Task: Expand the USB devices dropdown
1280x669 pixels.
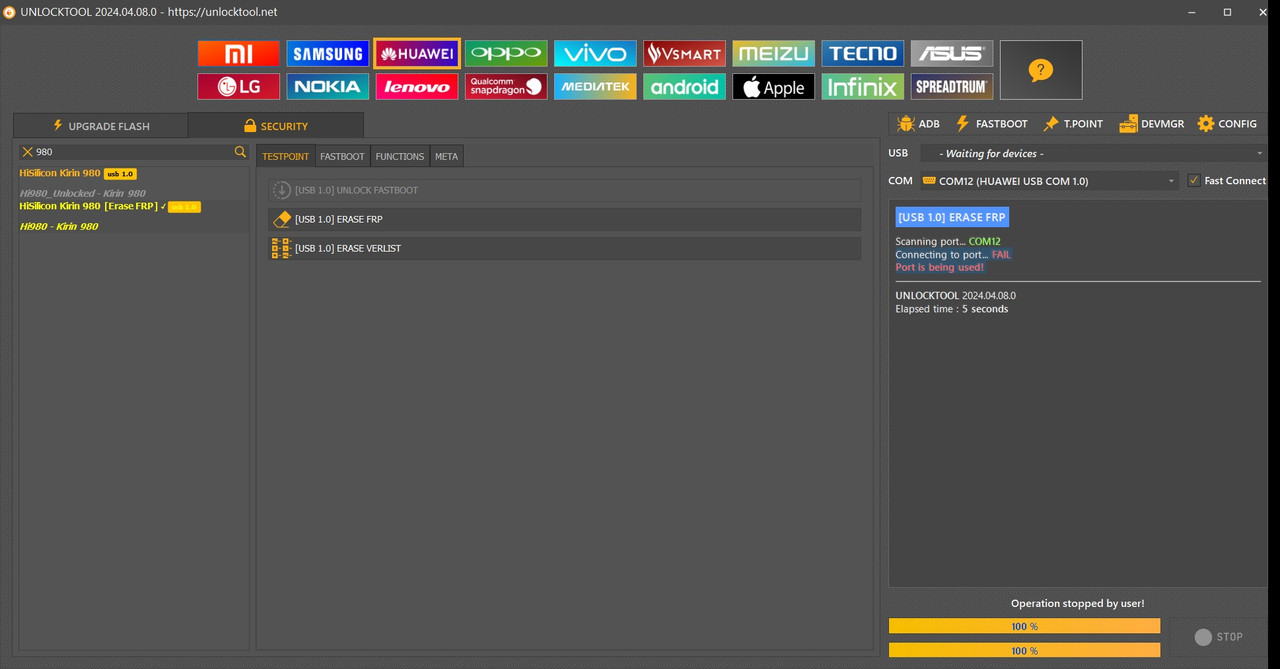Action: click(x=1259, y=153)
